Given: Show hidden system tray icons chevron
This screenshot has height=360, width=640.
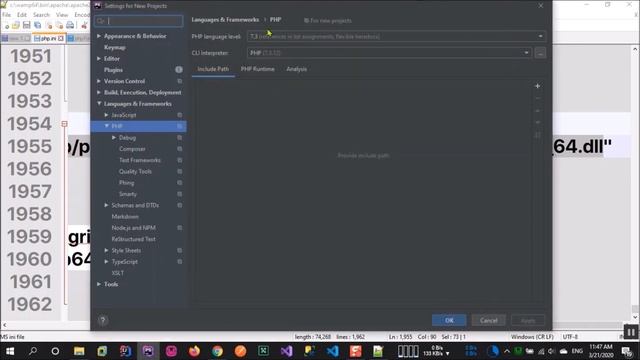Looking at the screenshot, I should 507,351.
